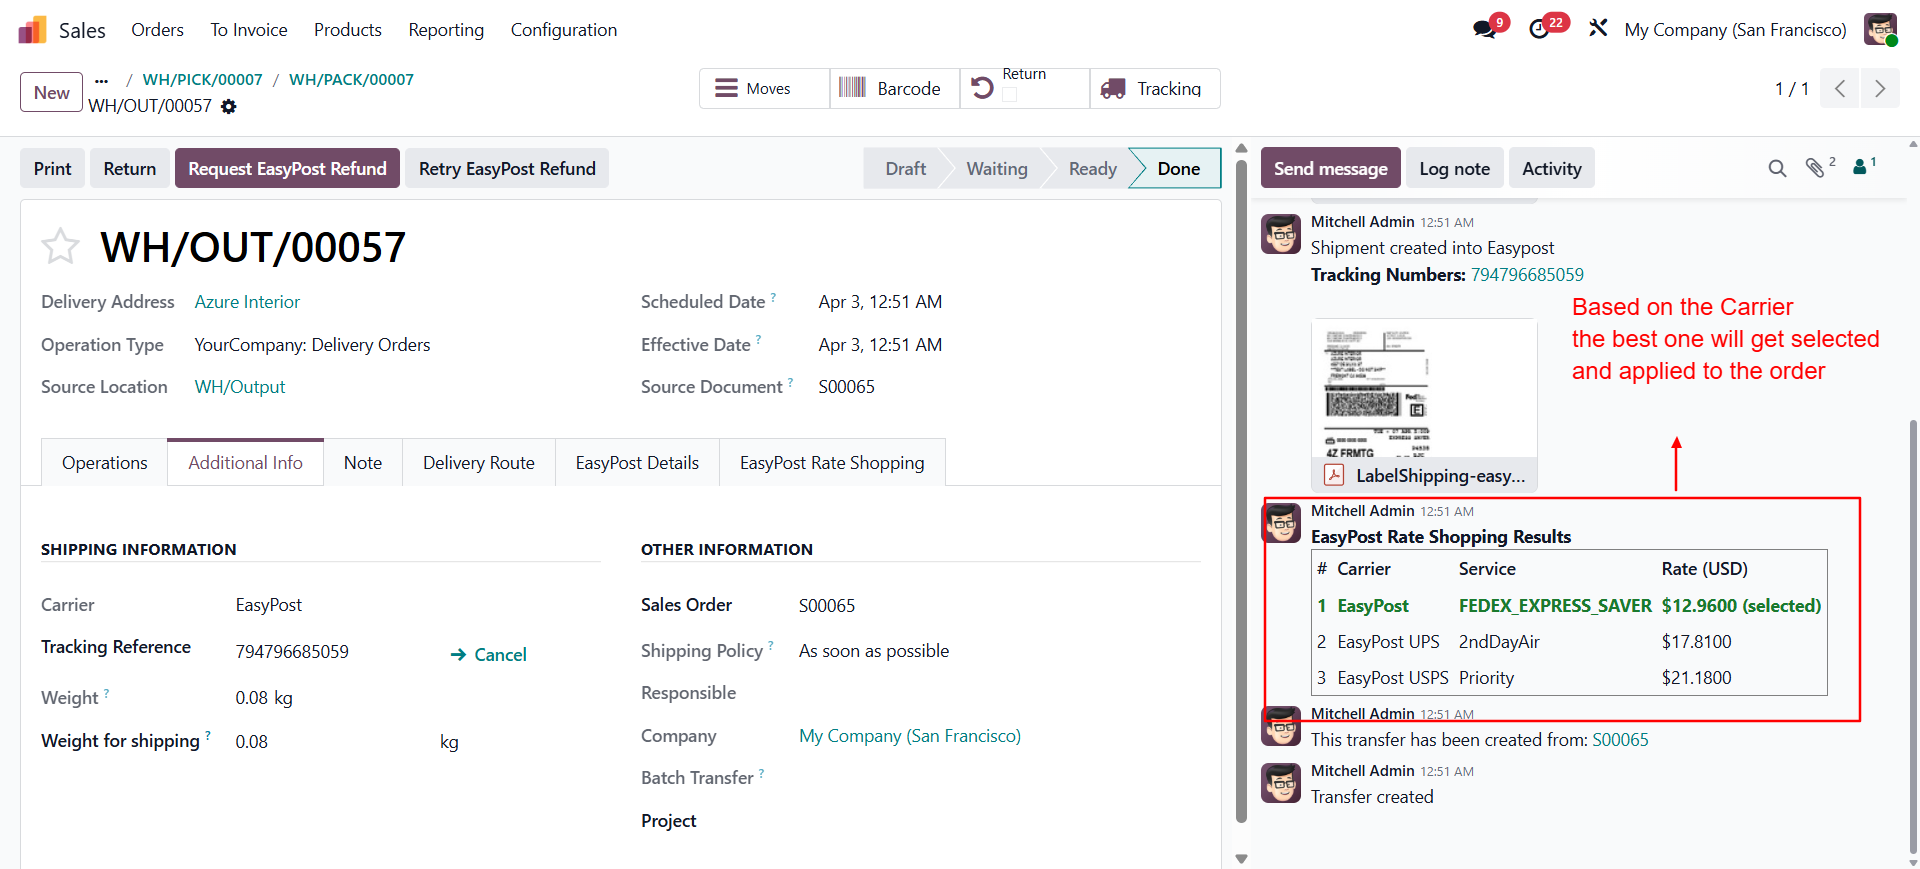Image resolution: width=1920 pixels, height=869 pixels.
Task: Click Retry EasyPost Refund
Action: [x=507, y=168]
